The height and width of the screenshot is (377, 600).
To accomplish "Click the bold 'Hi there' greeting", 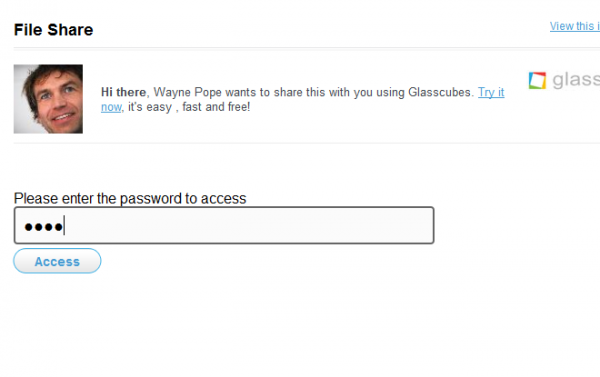I will point(124,92).
